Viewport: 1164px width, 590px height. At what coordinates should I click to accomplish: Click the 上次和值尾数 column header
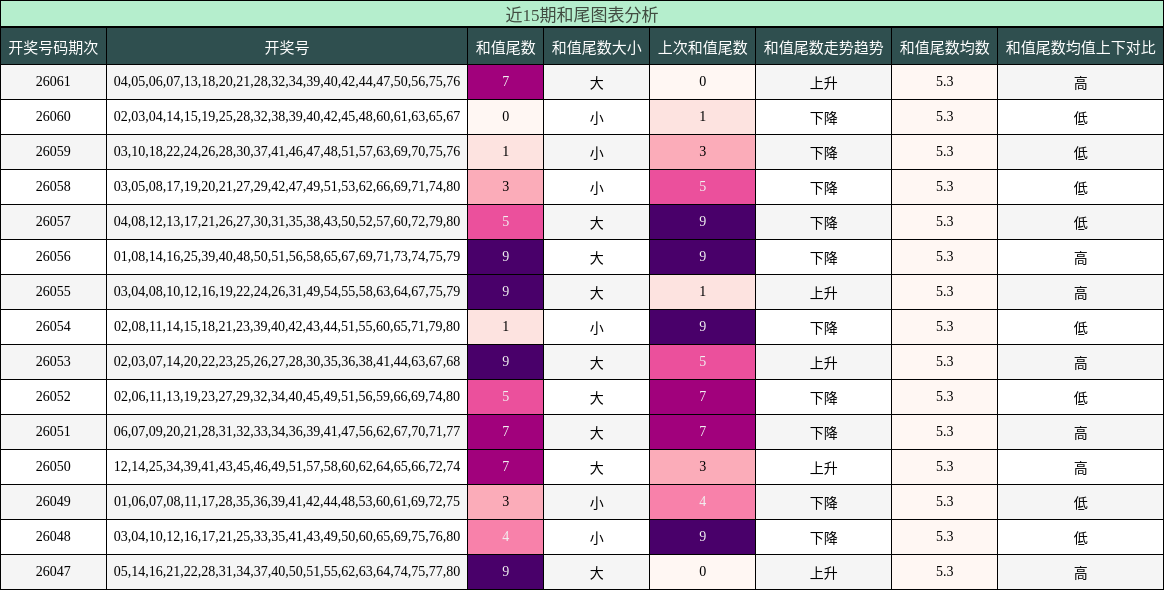tap(702, 47)
